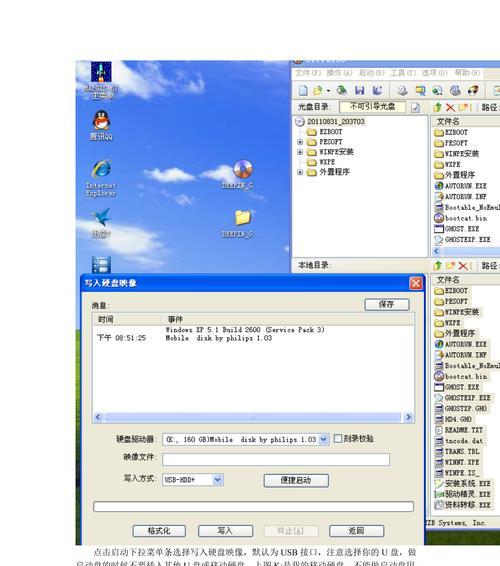Click the Save floppy disk icon
This screenshot has width=500, height=566.
click(x=360, y=90)
